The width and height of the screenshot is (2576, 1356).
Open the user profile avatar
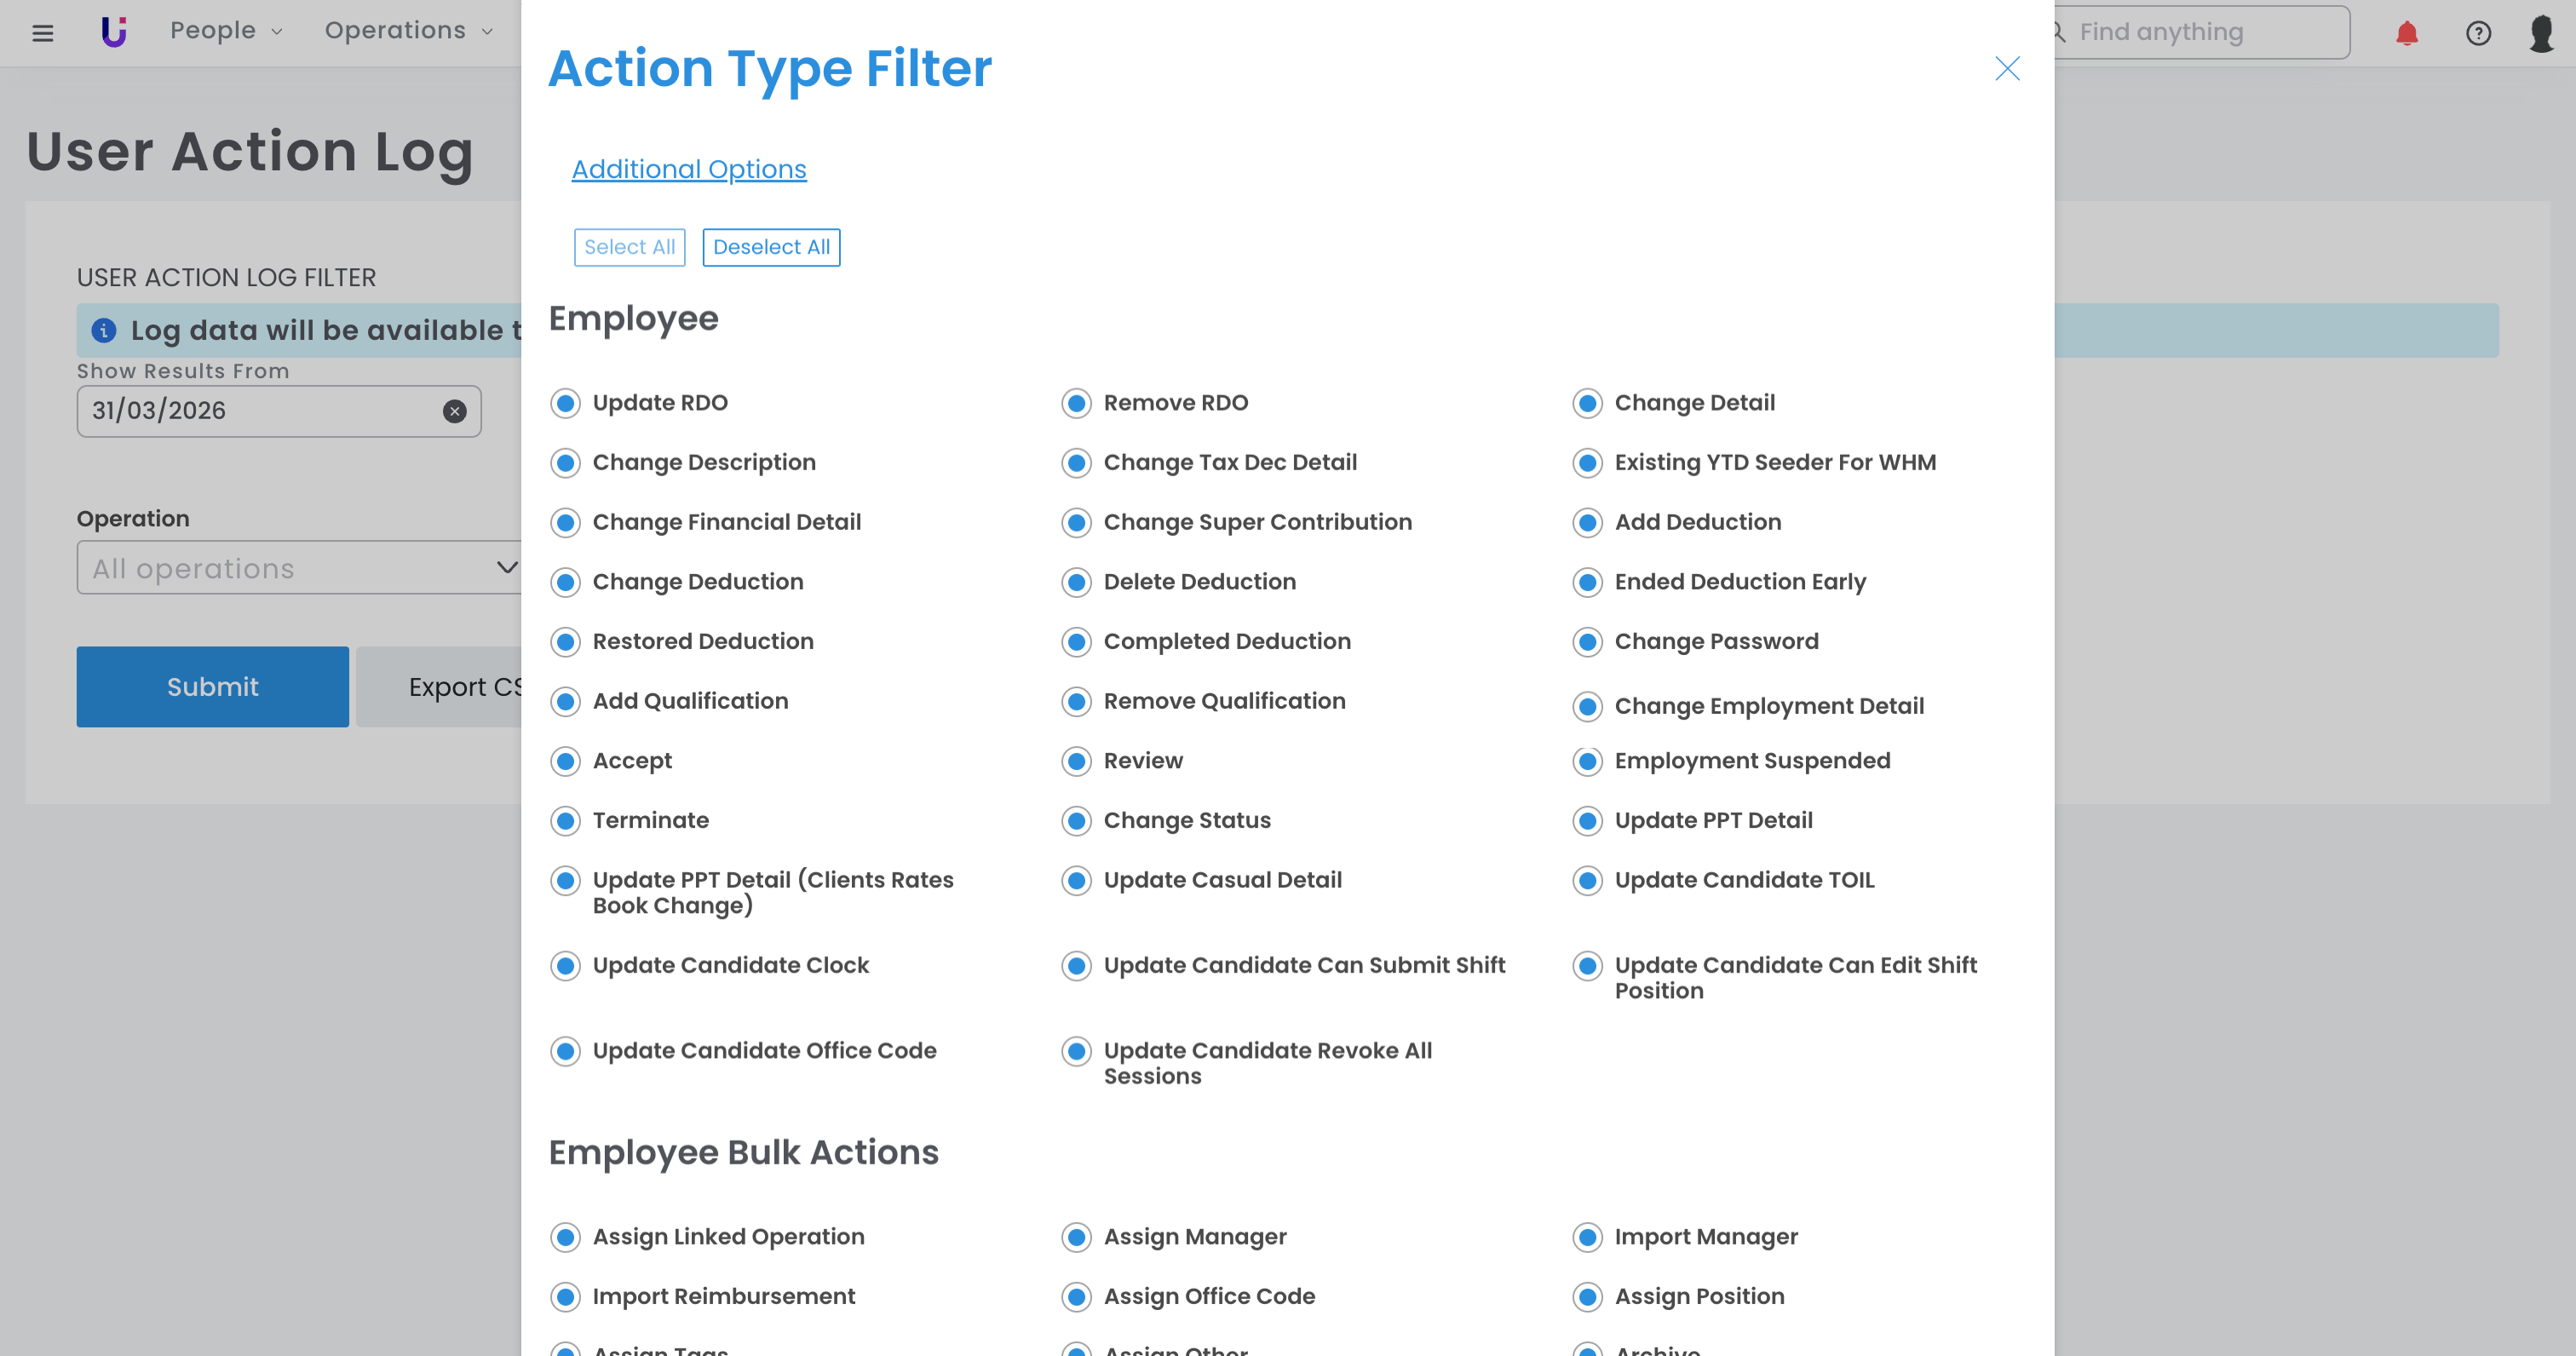[2541, 33]
